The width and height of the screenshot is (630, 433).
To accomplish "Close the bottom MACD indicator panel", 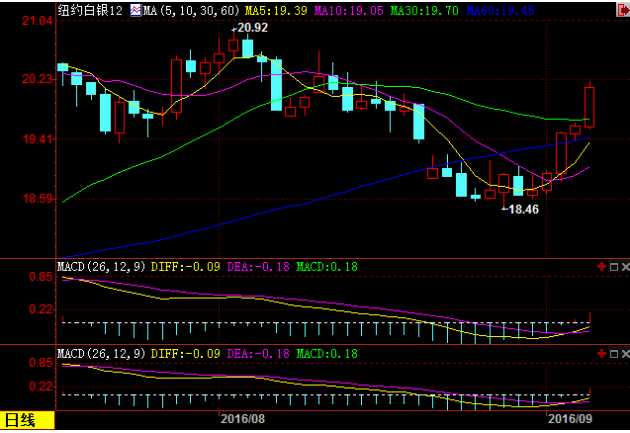I will (626, 353).
